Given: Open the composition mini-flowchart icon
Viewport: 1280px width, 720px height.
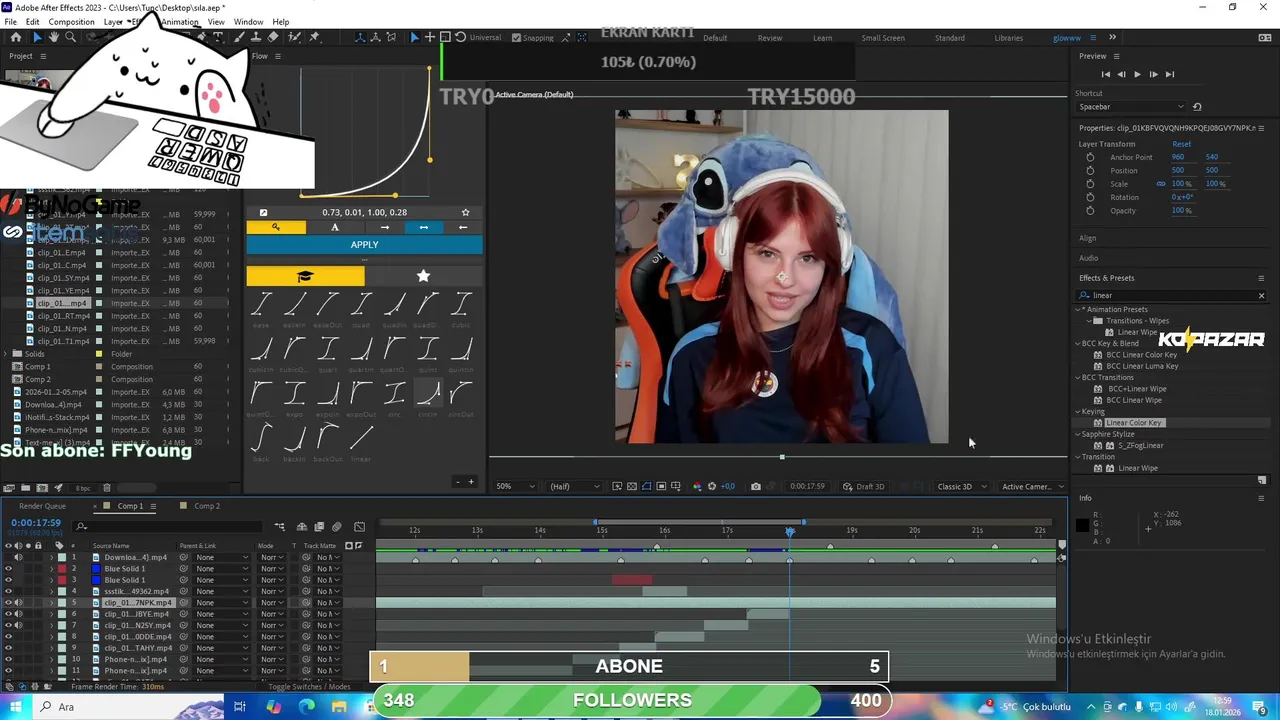Looking at the screenshot, I should pos(279,527).
